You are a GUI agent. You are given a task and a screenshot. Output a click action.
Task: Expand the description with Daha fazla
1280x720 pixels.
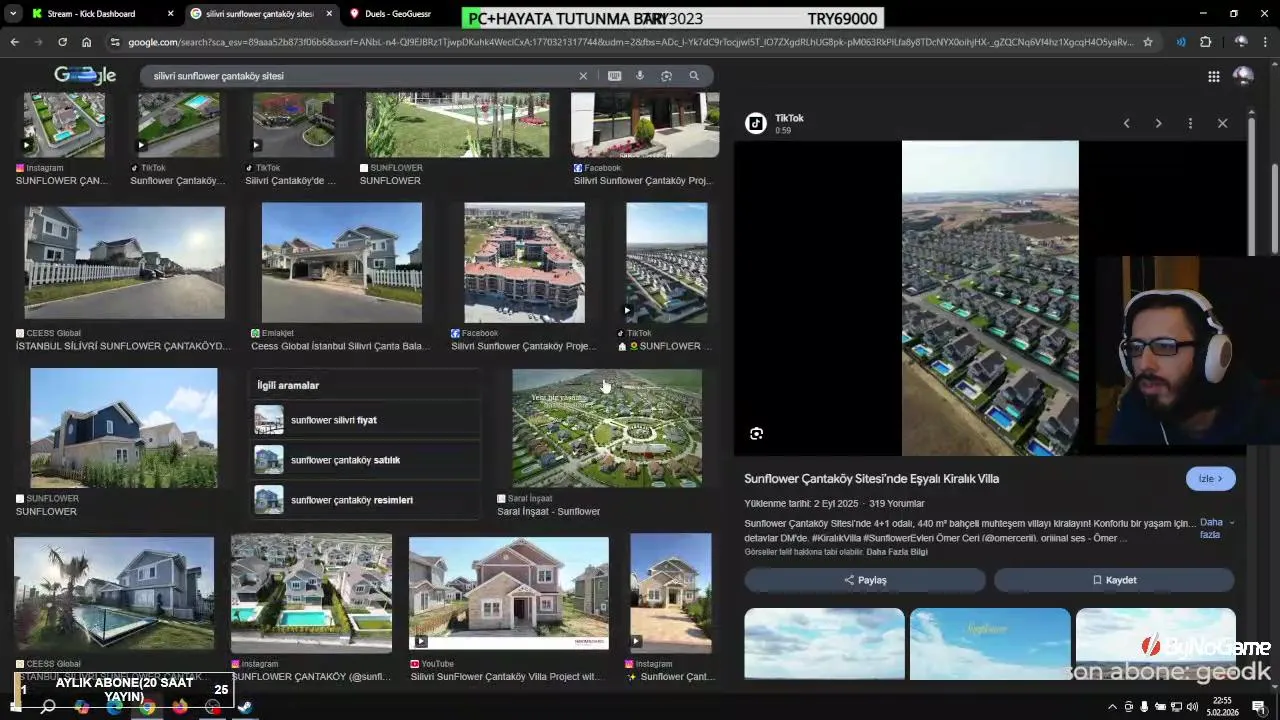coord(1216,528)
